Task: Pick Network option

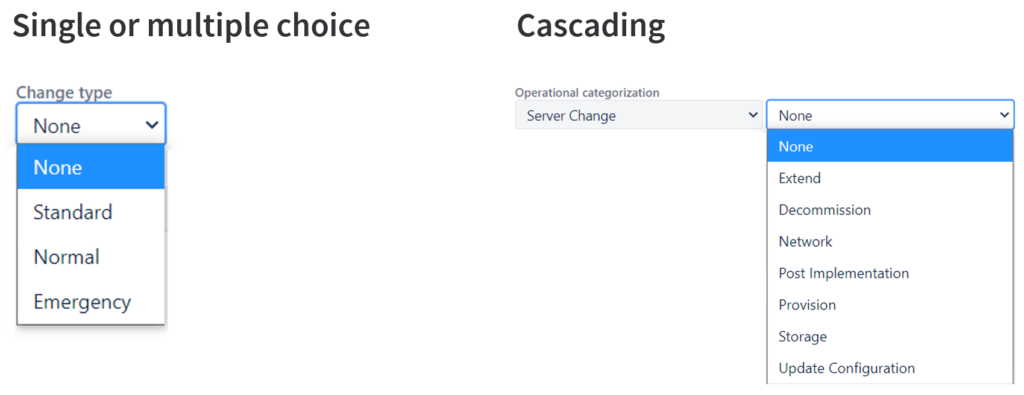Action: tap(890, 242)
